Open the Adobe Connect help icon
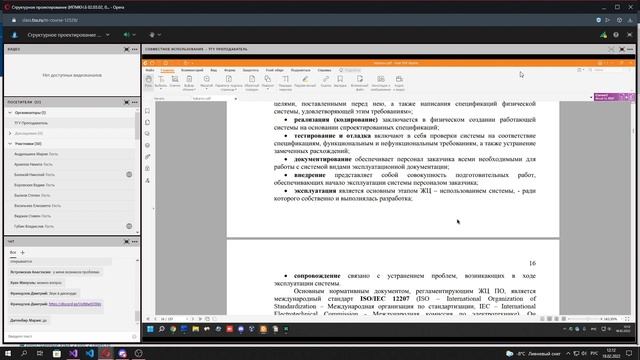The width and height of the screenshot is (640, 360). pyautogui.click(x=616, y=35)
